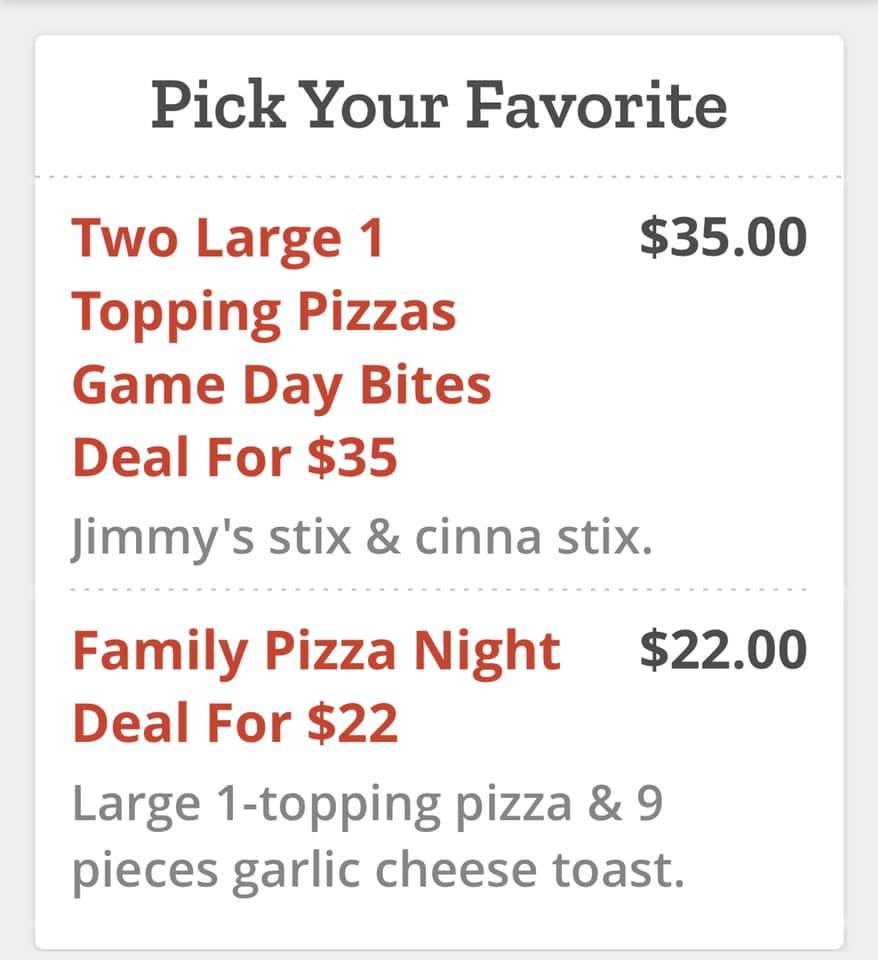Screen dimensions: 878x960
Task: Select the "pieces garlic cheese toast." line
Action: [378, 872]
